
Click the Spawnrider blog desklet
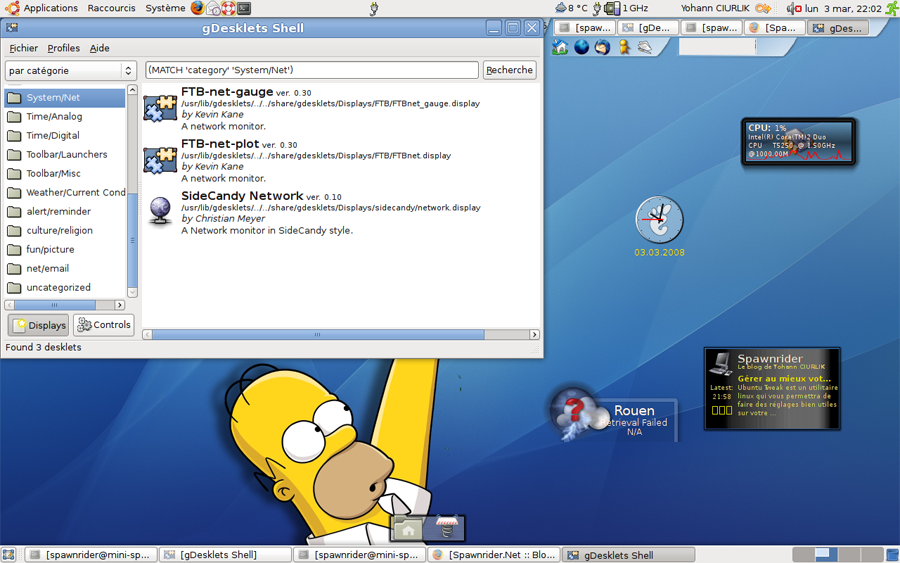[772, 389]
